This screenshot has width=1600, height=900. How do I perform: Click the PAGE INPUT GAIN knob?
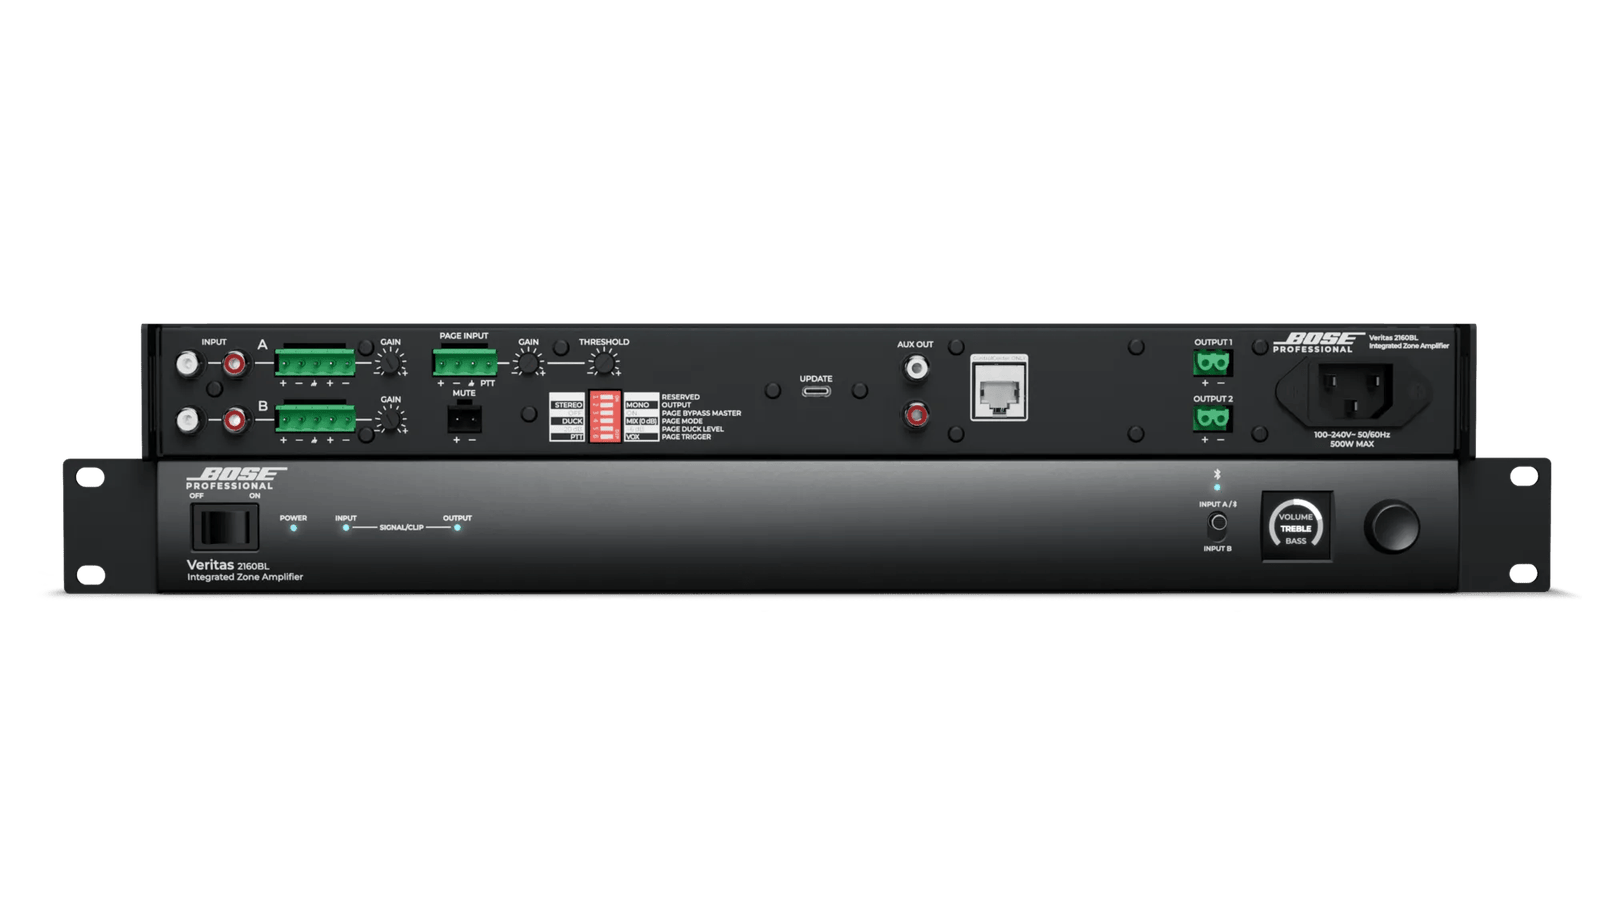(x=528, y=363)
